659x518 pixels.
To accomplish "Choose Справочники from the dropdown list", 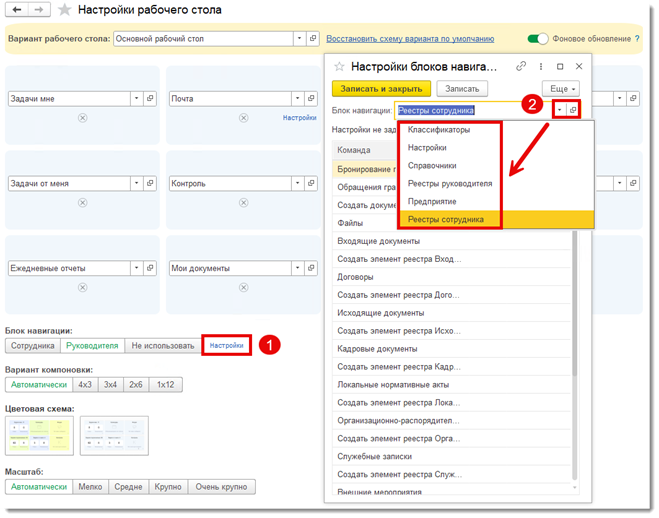I will [x=432, y=166].
